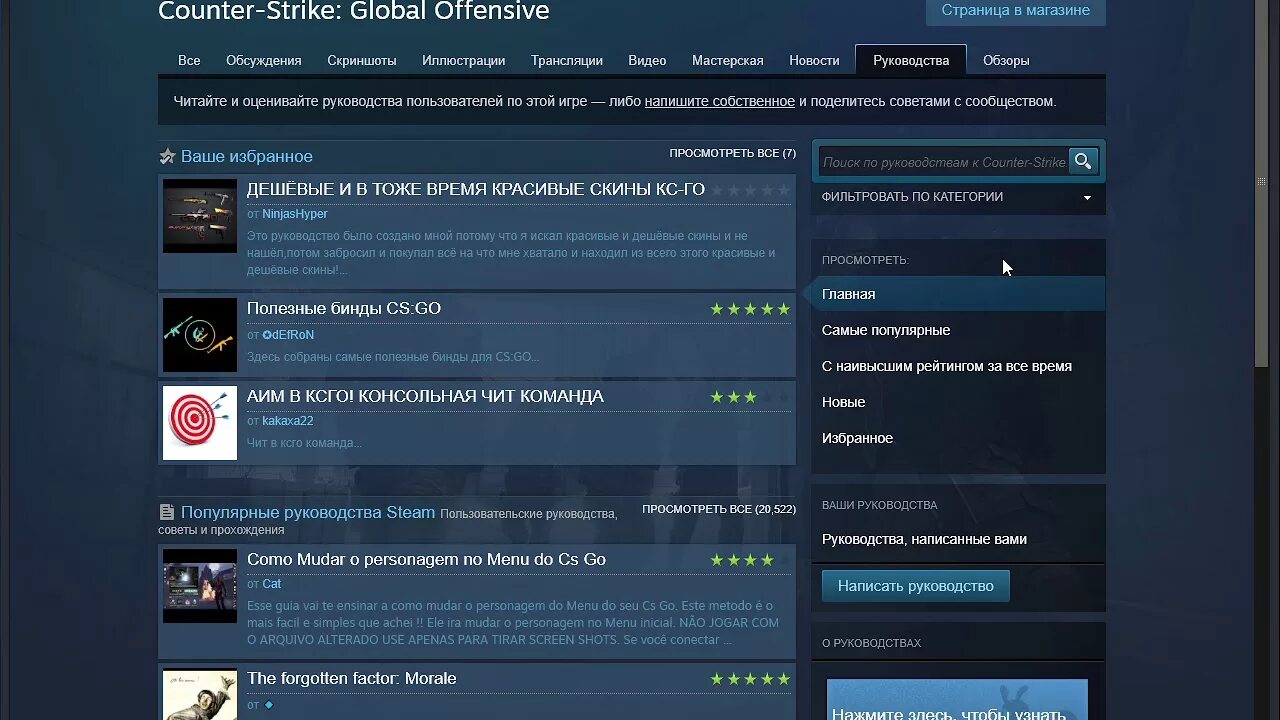
Task: Go to the Видео tab
Action: [647, 60]
